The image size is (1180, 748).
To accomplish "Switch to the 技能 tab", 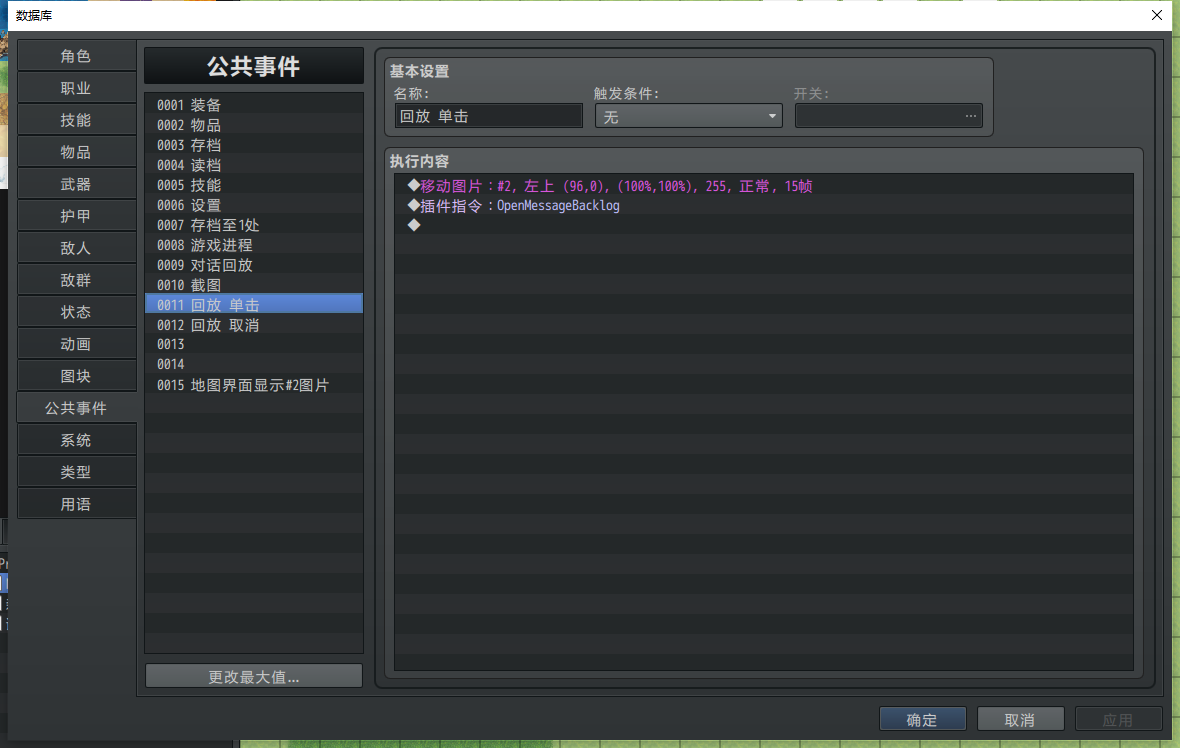I will point(76,120).
